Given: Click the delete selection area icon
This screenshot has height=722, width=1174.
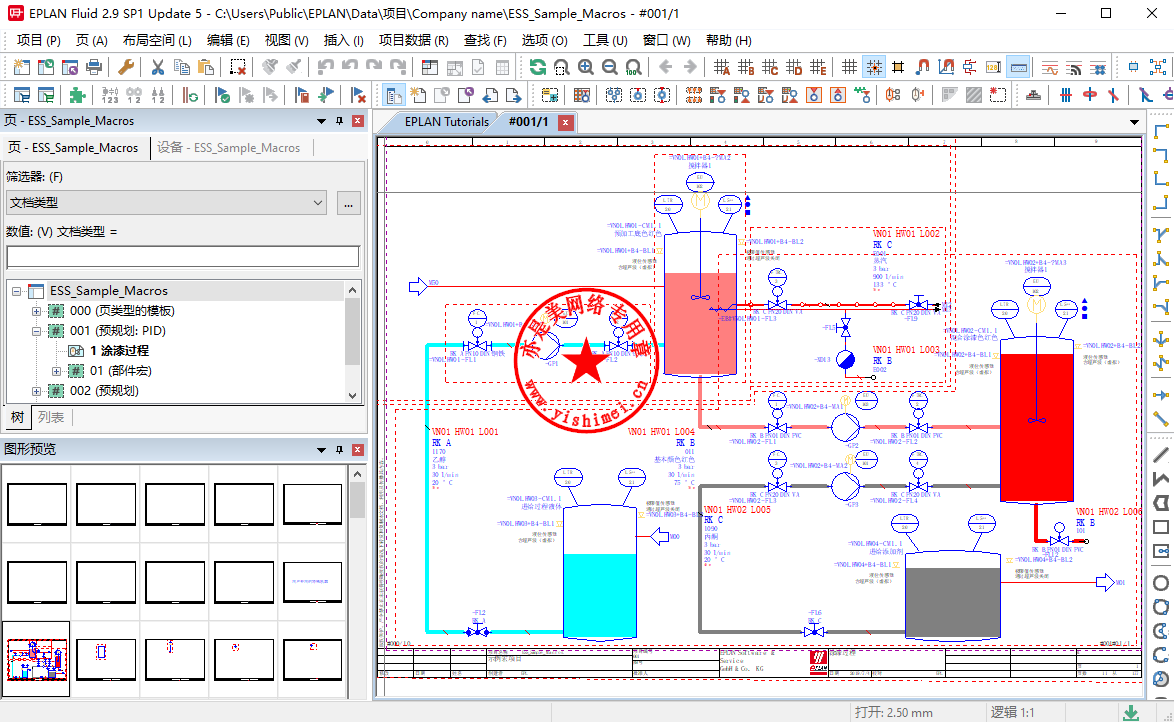Looking at the screenshot, I should (x=237, y=67).
